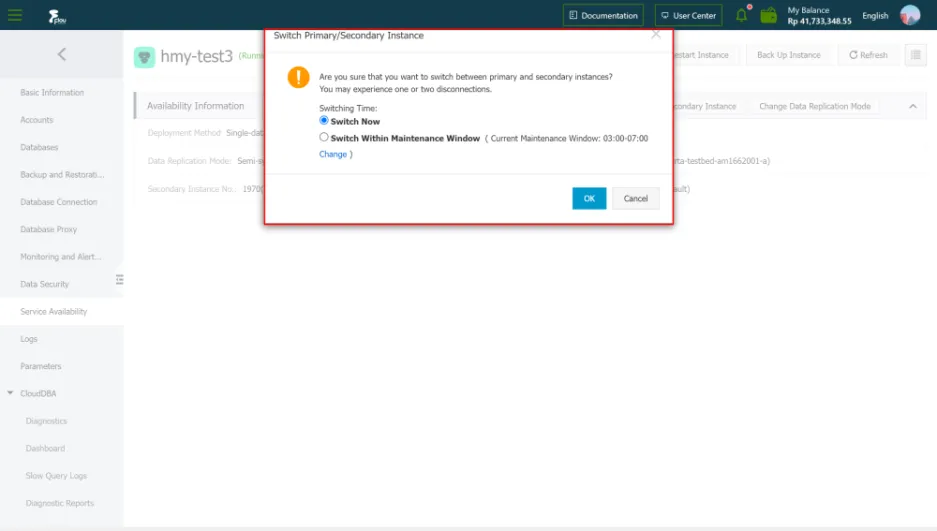This screenshot has width=937, height=531.
Task: Confirm the switch with OK
Action: tap(589, 198)
